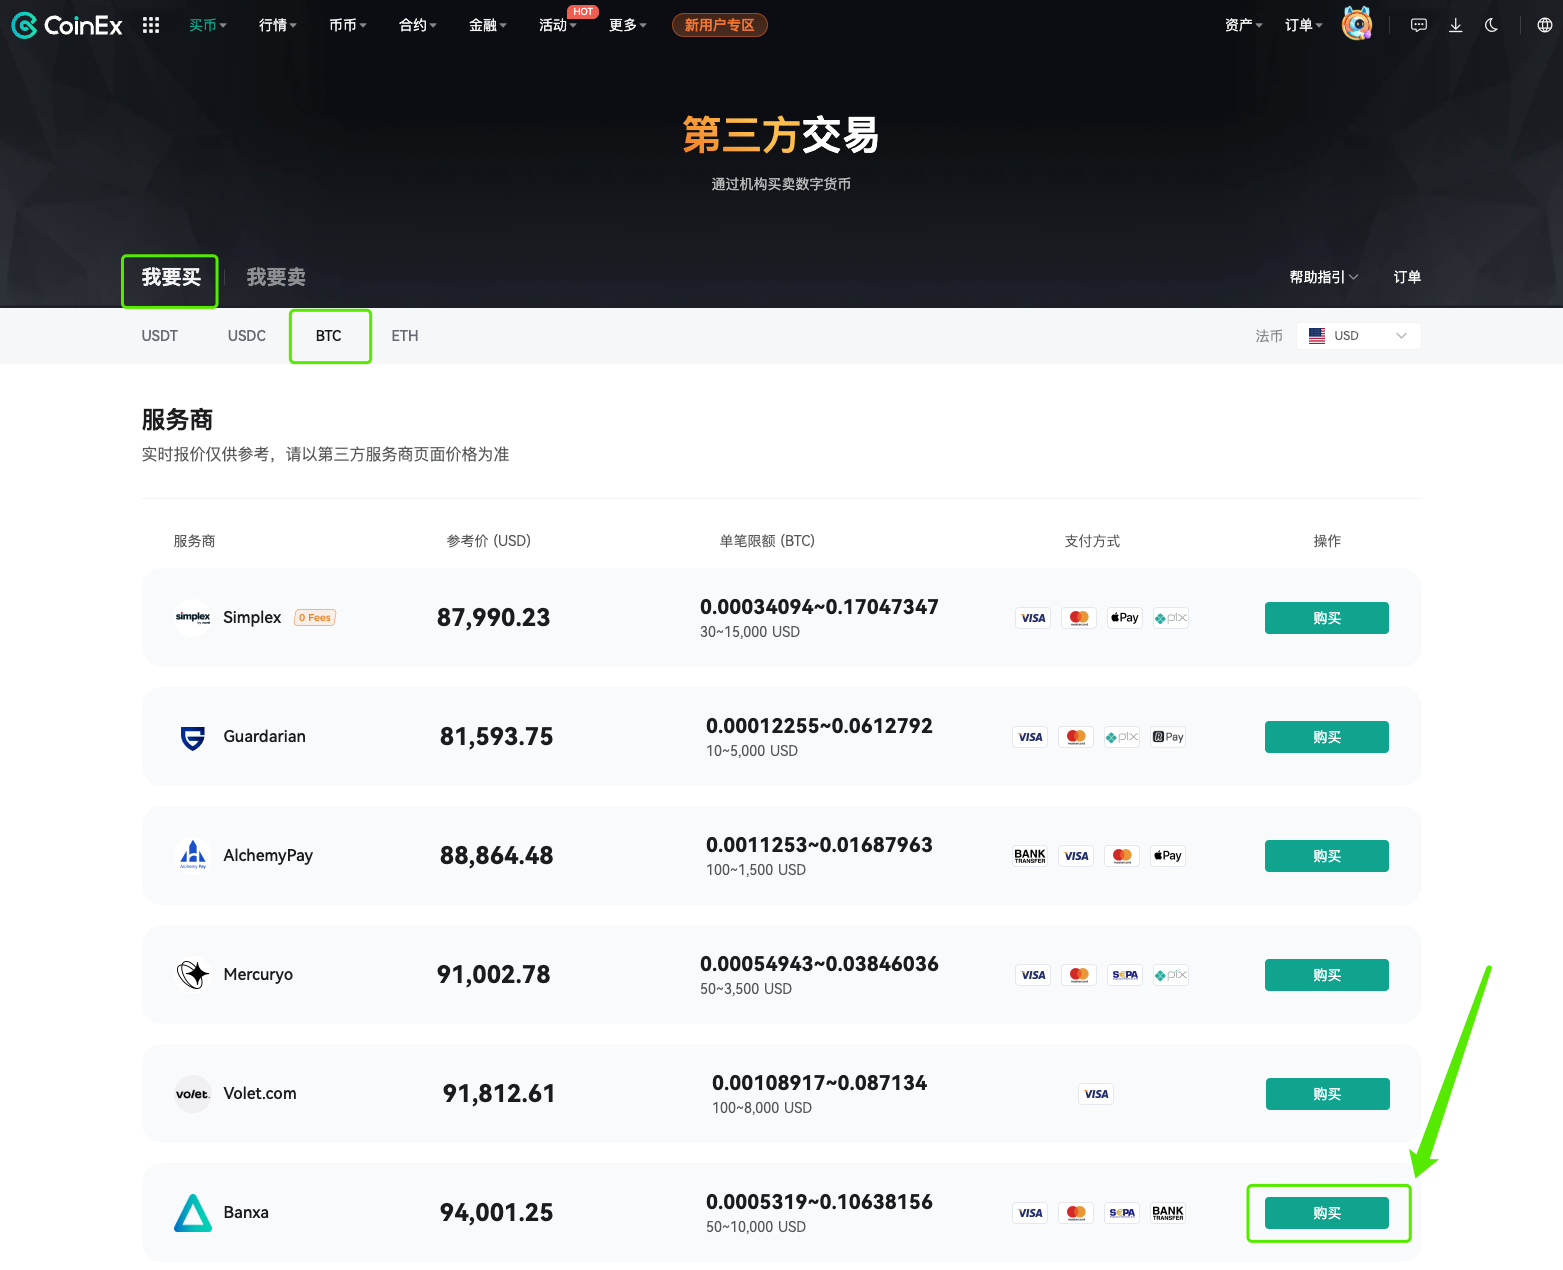Select the USDT coin tab
The image size is (1563, 1270).
[160, 336]
